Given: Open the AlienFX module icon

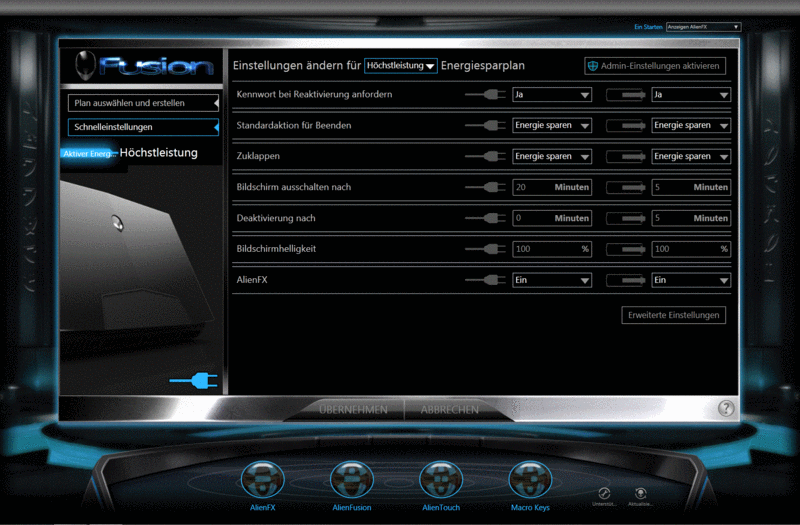Looking at the screenshot, I should tap(262, 480).
